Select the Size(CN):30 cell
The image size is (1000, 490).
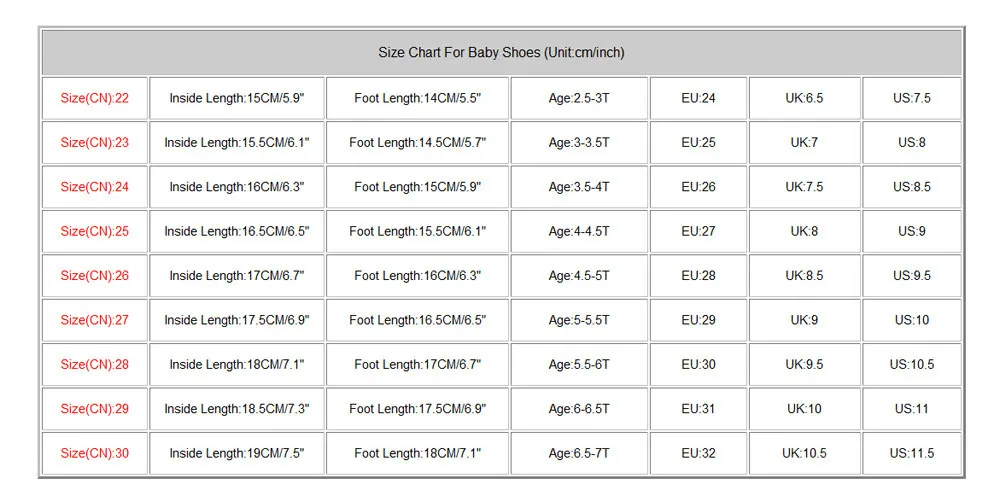95,453
